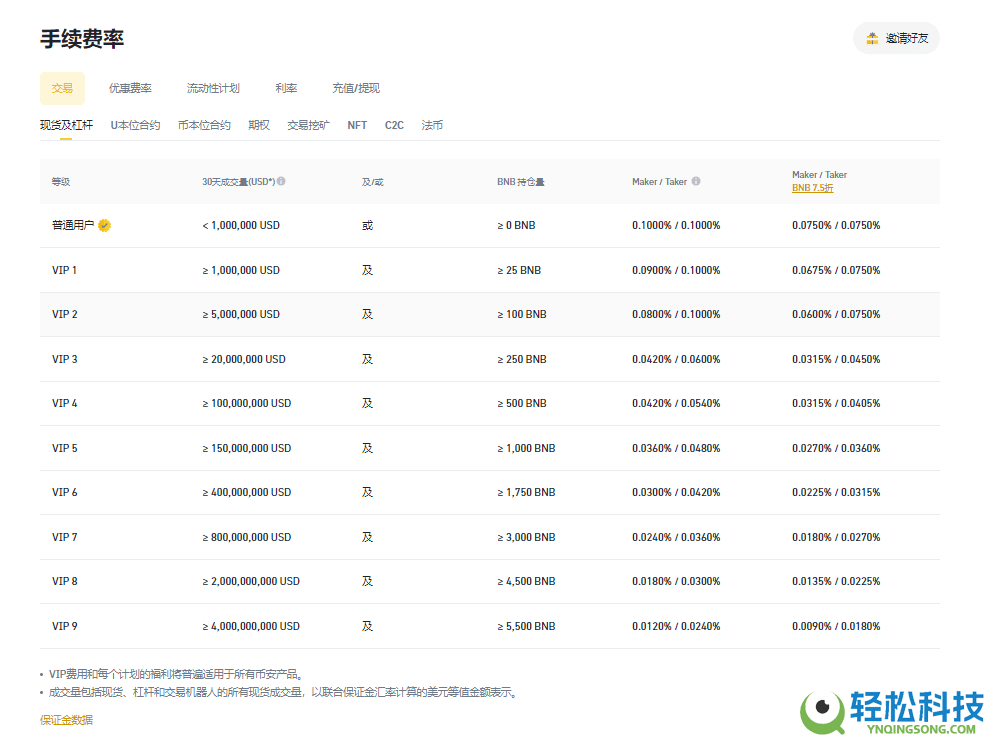Click the ≥ 100,000,000 USD volume cell
The image size is (984, 735).
247,403
